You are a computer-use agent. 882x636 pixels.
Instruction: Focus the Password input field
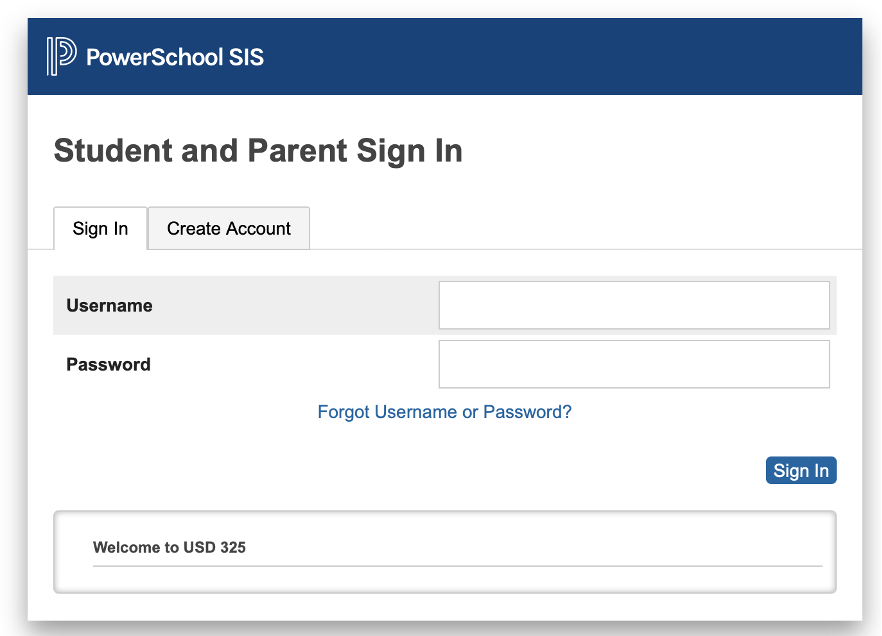click(x=634, y=364)
